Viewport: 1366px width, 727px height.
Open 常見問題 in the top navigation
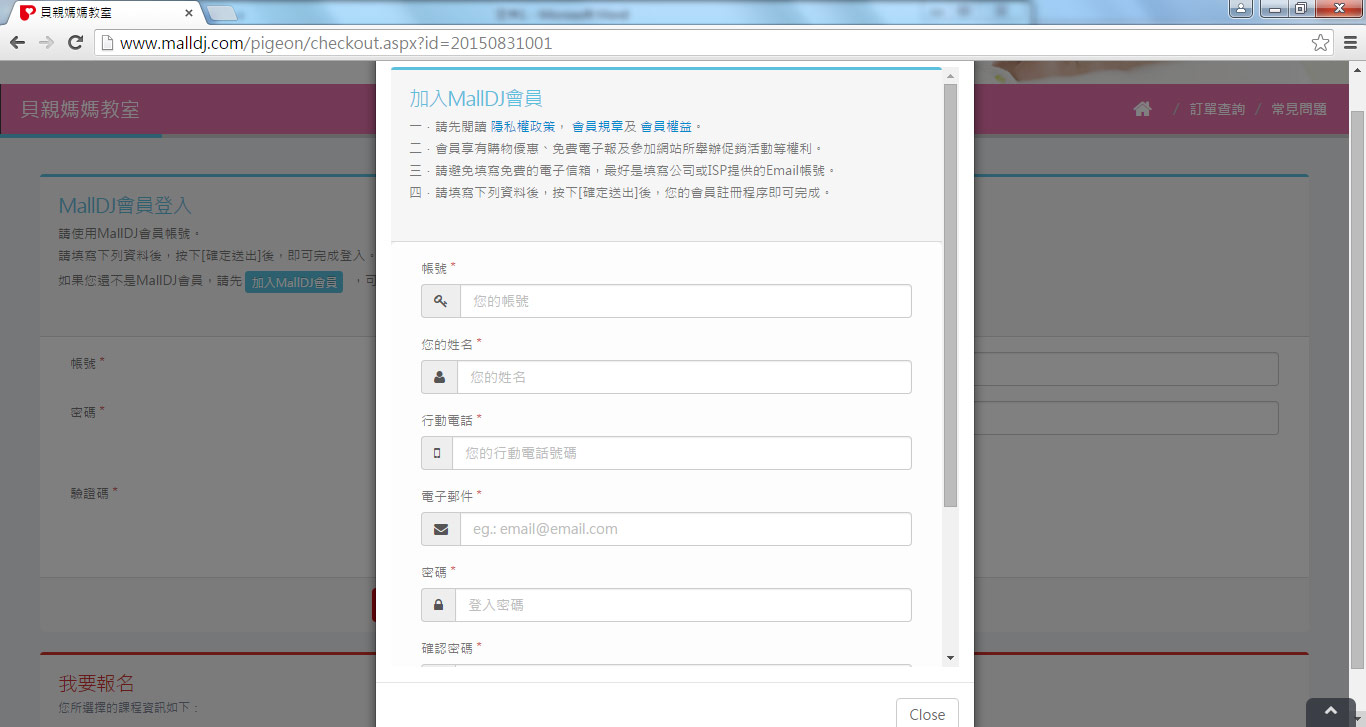click(1298, 108)
